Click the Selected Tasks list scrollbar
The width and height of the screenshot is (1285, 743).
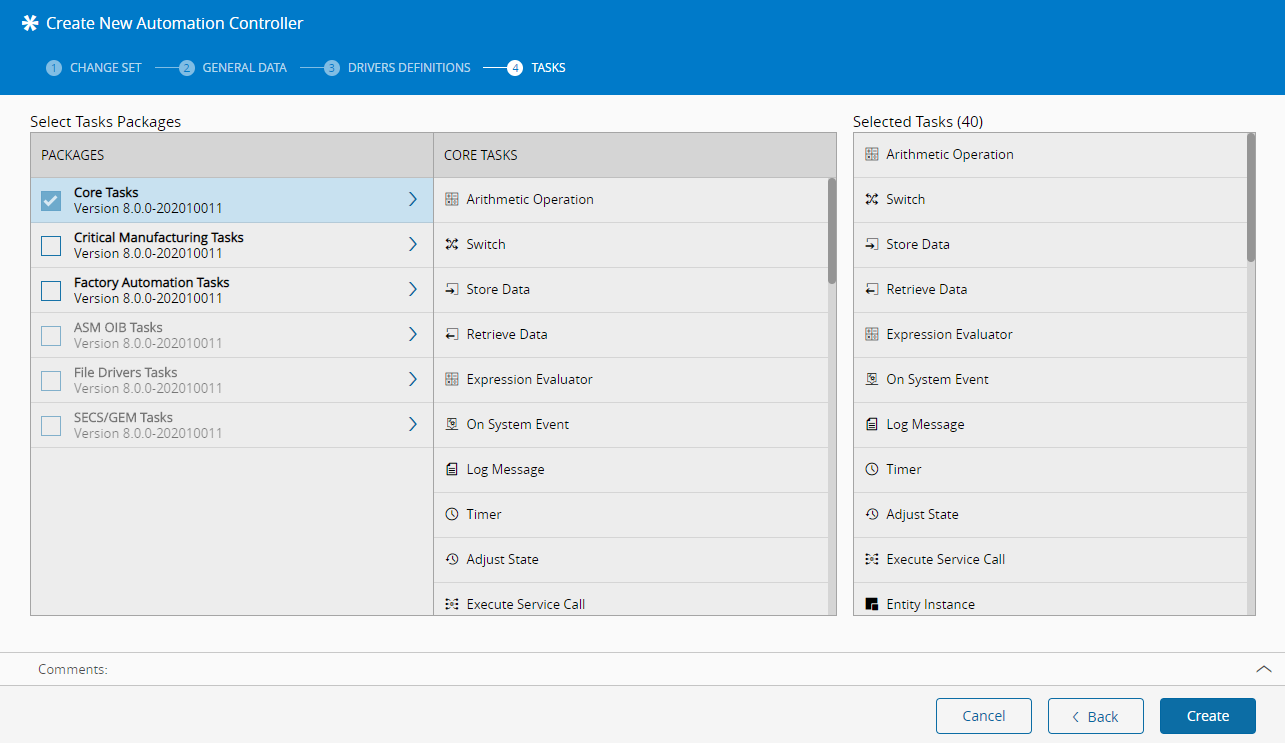point(1251,200)
